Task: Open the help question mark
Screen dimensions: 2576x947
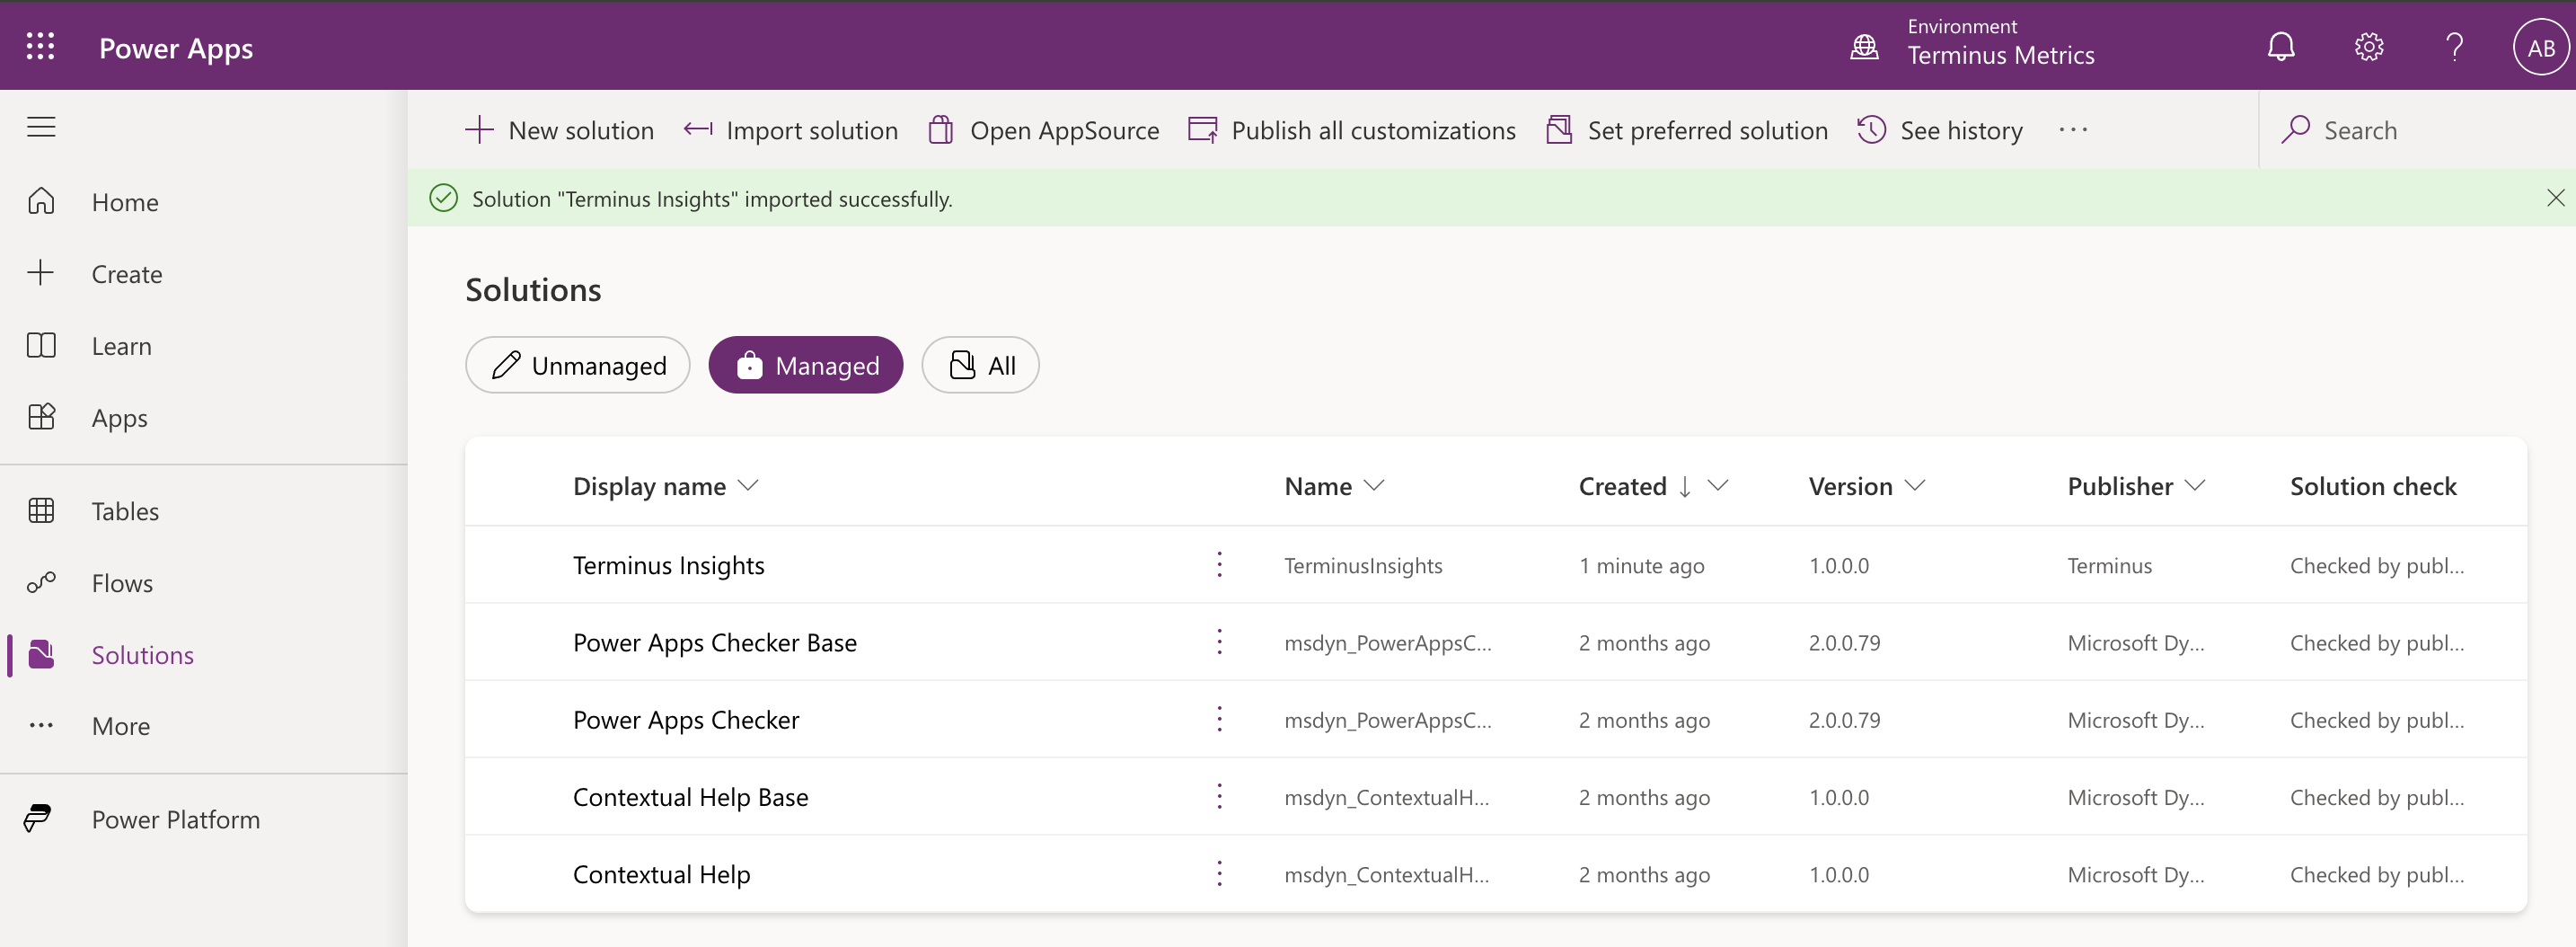Action: tap(2454, 47)
